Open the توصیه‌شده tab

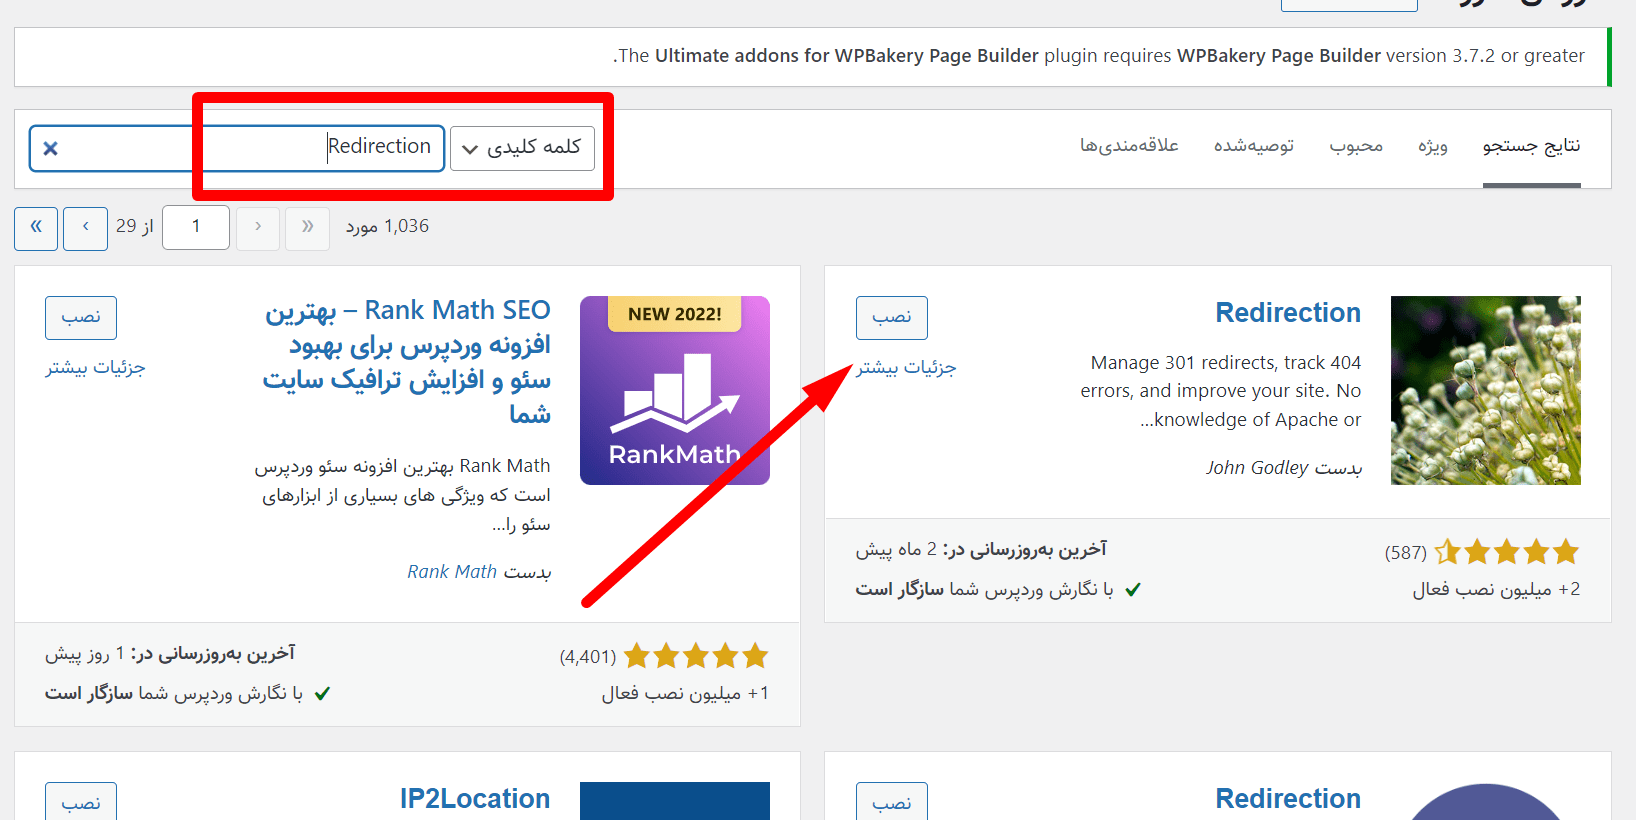(1253, 146)
